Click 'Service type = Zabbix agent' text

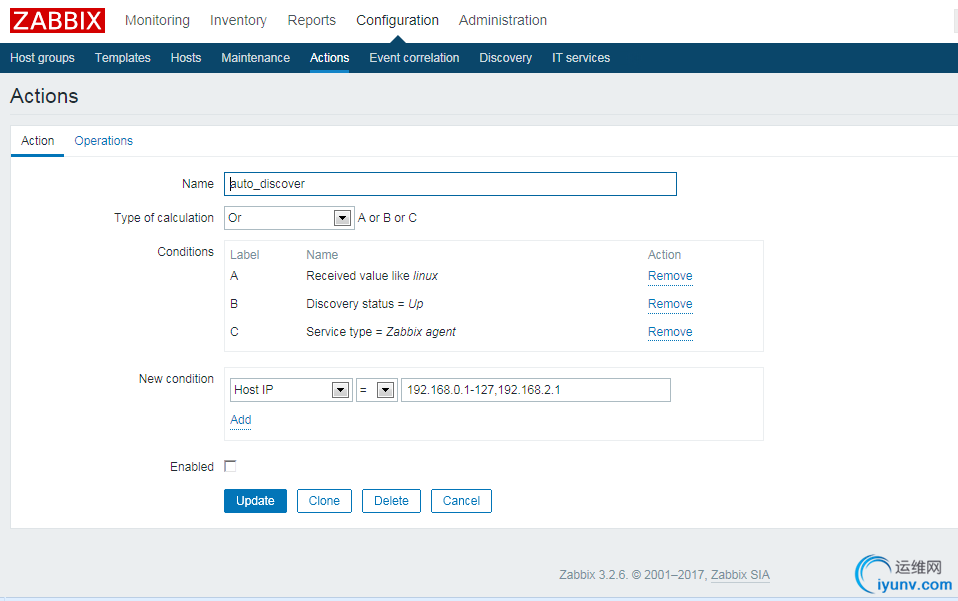coord(381,332)
